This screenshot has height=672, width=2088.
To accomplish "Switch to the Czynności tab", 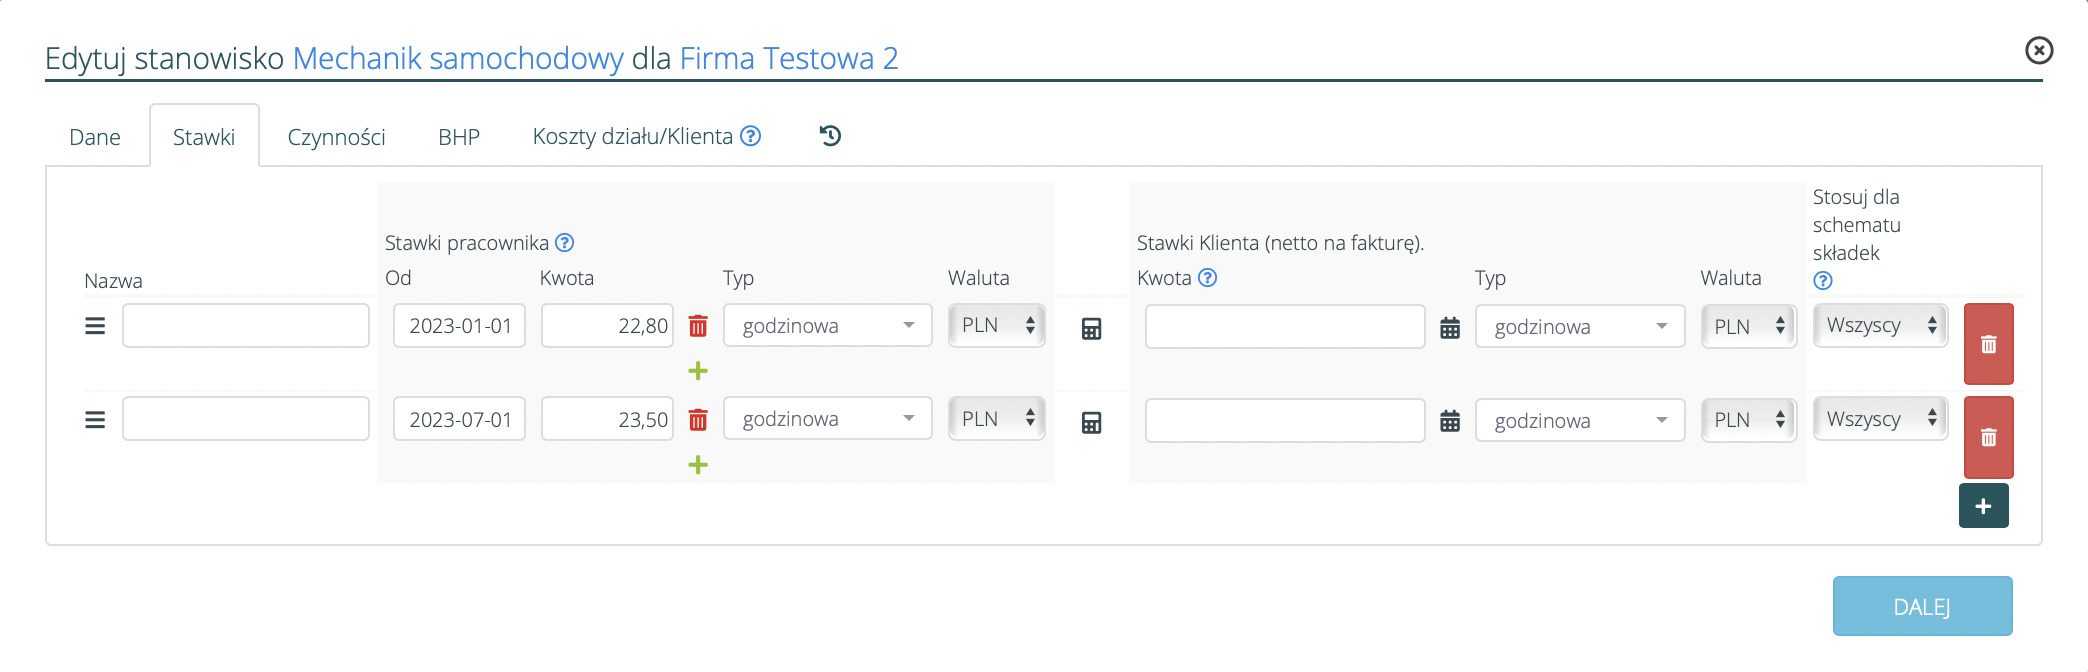I will coord(336,137).
